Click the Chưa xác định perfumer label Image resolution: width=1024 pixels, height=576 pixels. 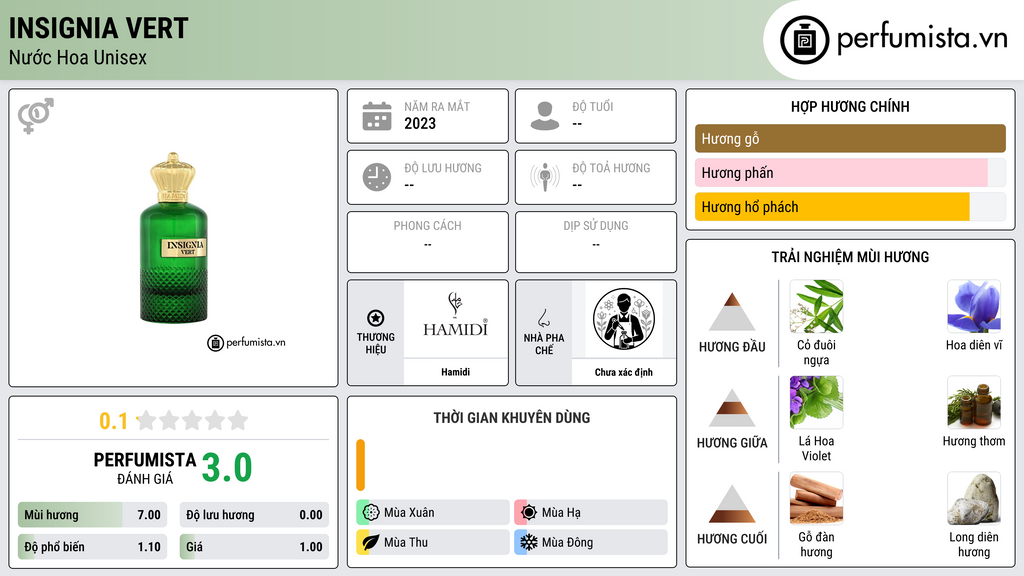pyautogui.click(x=624, y=372)
